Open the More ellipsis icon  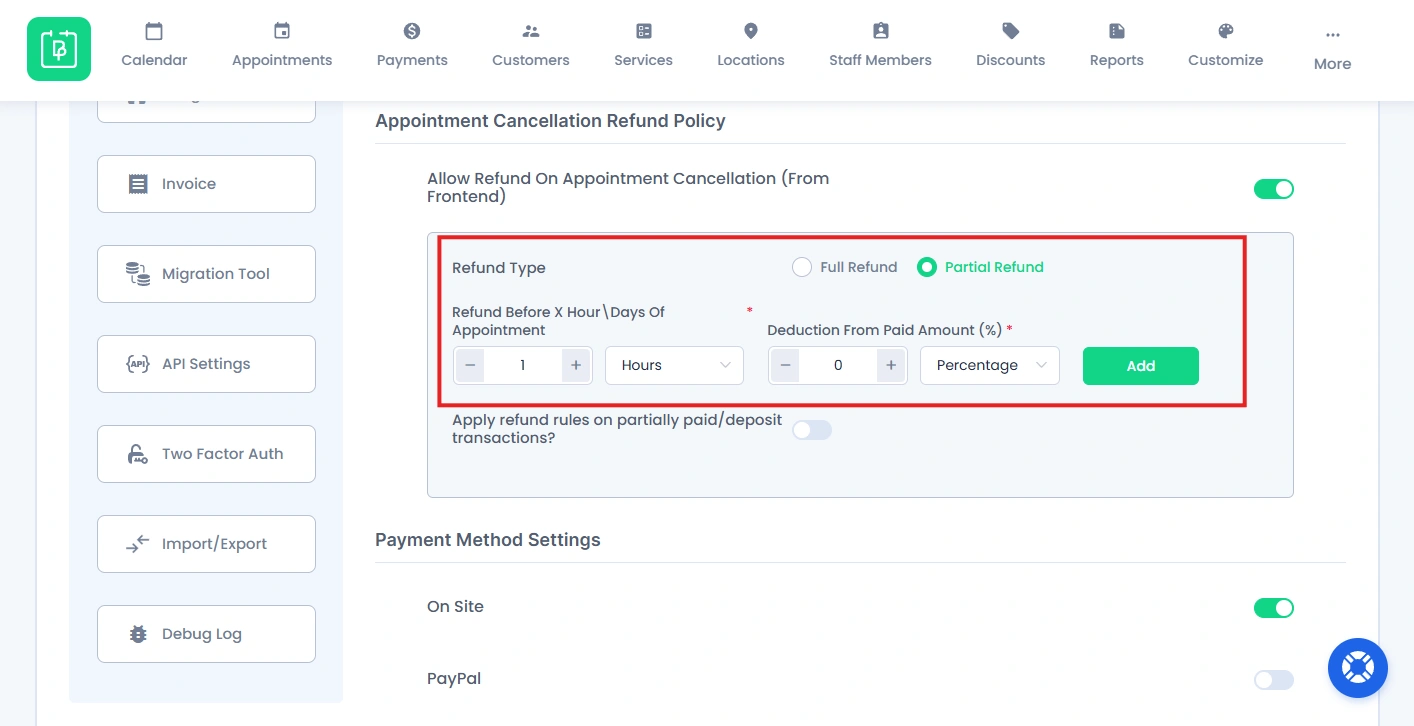[x=1332, y=35]
